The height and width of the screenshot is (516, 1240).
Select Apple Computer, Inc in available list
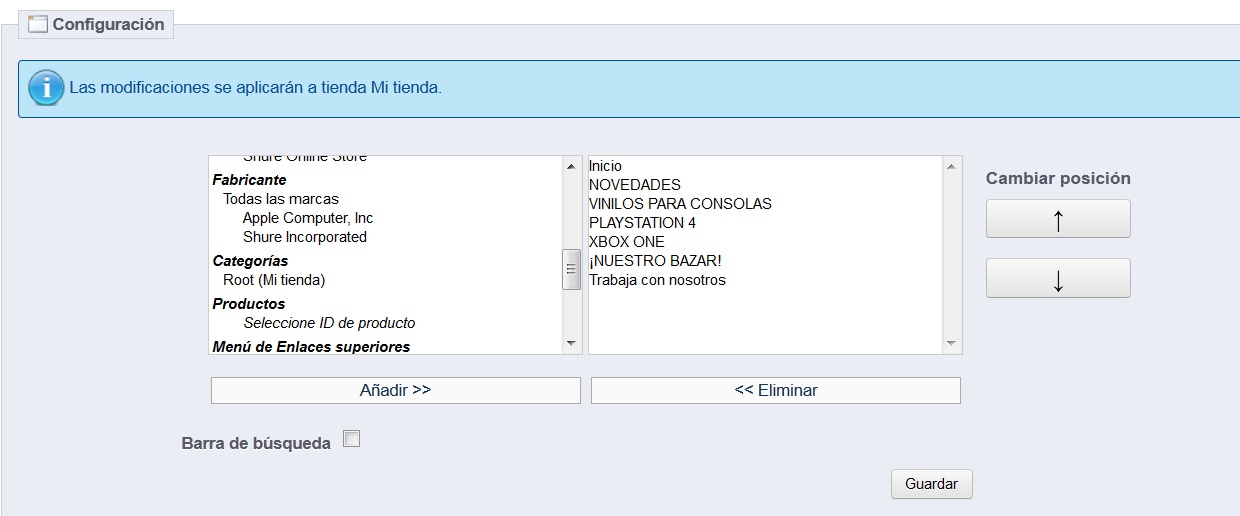point(308,218)
